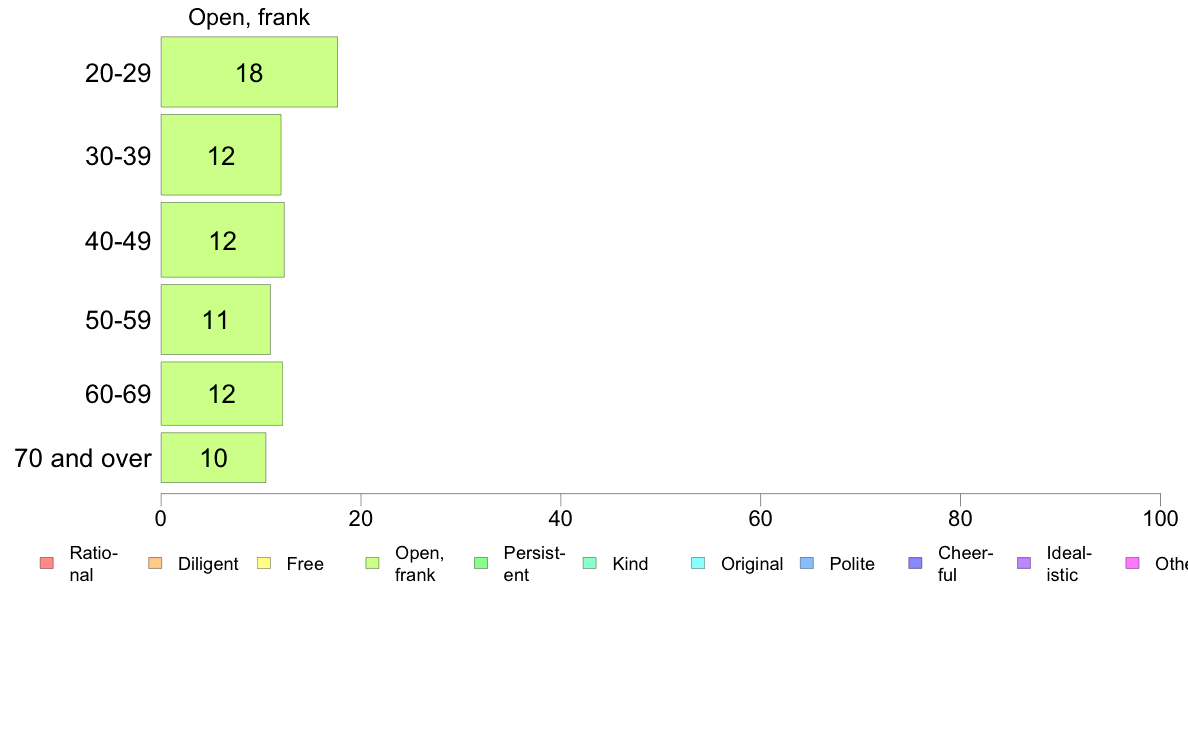Click the Open, frank legend swatch
The width and height of the screenshot is (1188, 736).
(x=372, y=563)
